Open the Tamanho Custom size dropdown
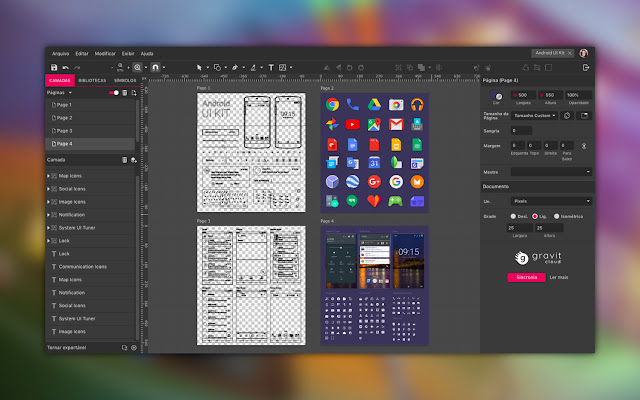This screenshot has height=400, width=640. 534,115
